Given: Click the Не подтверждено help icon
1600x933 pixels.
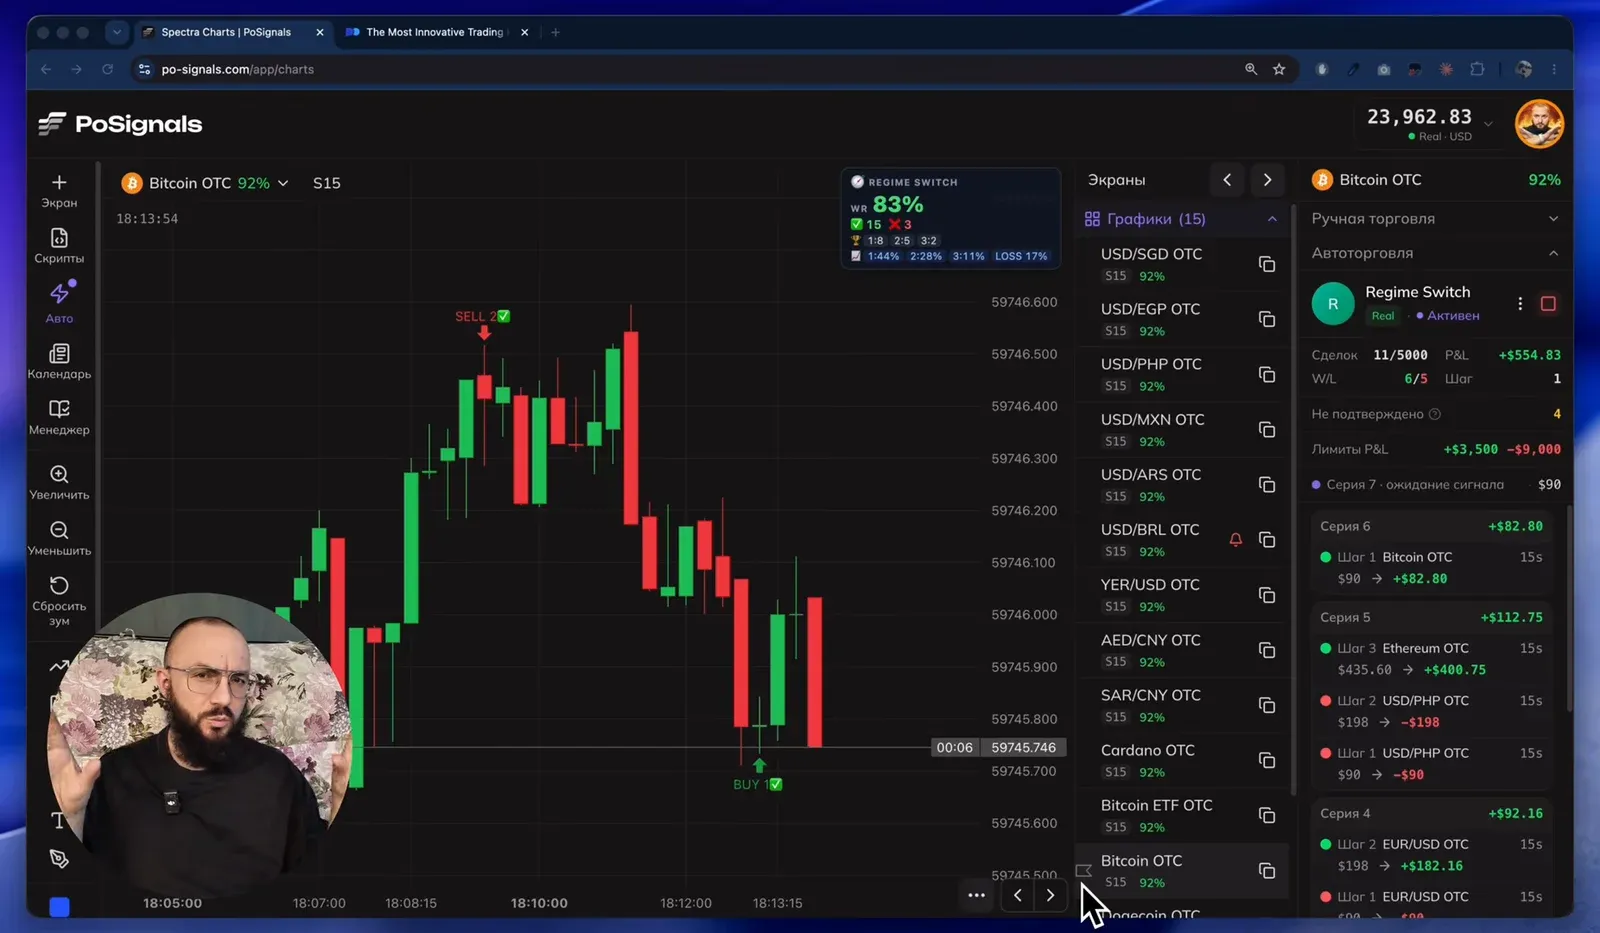Looking at the screenshot, I should click(x=1435, y=414).
